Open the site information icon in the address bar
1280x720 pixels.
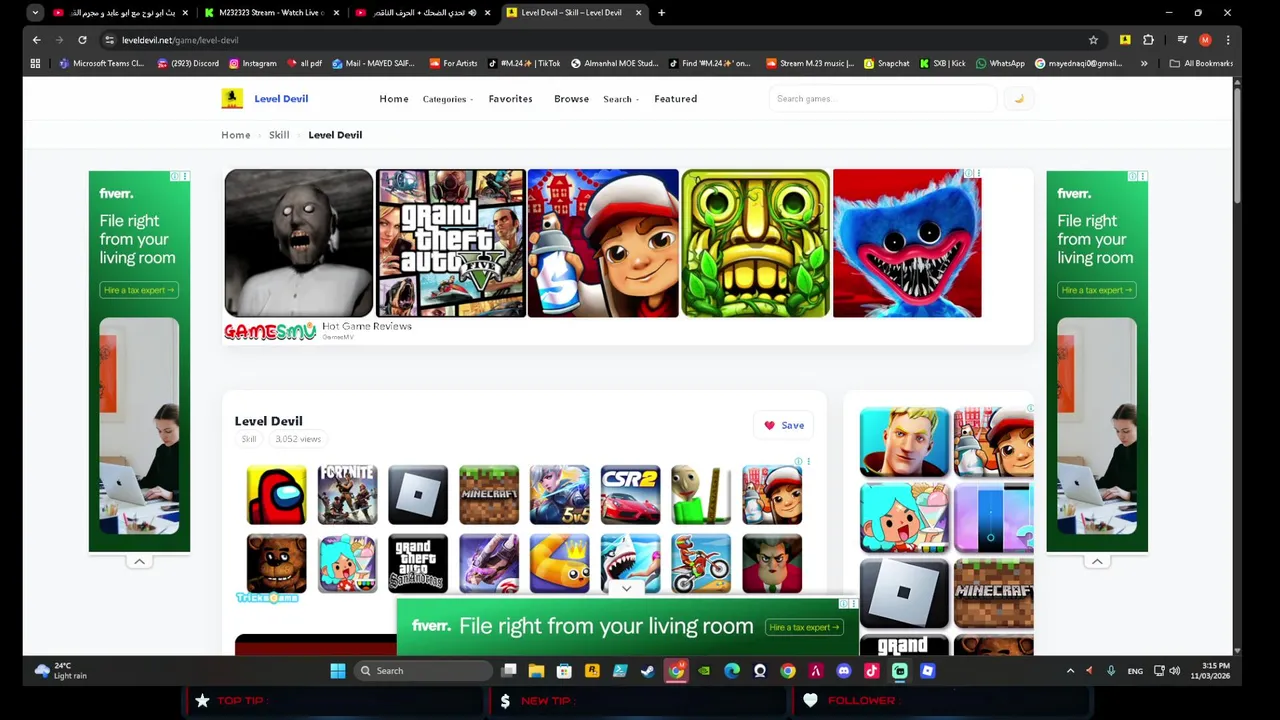(109, 40)
